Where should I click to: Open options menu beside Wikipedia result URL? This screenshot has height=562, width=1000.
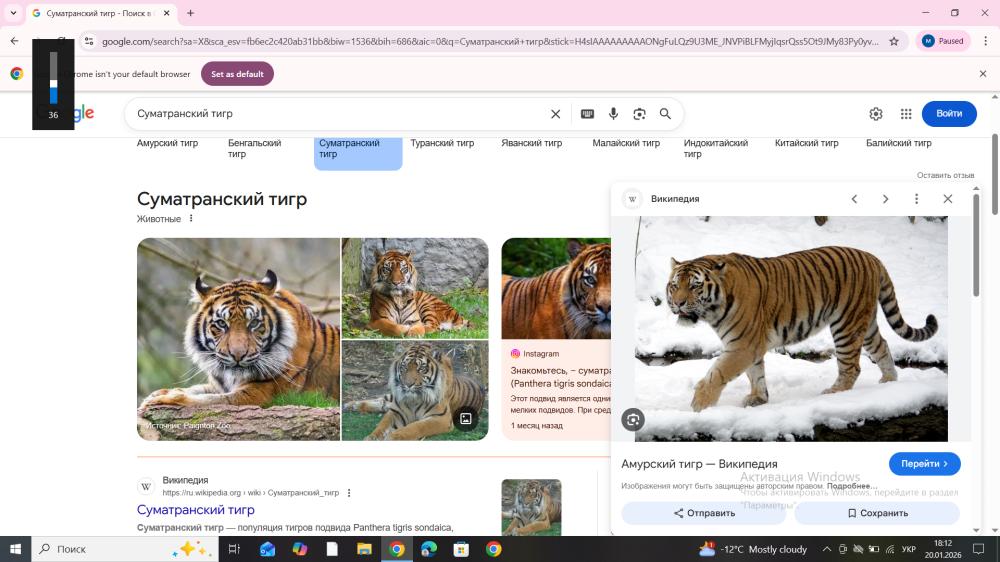point(349,493)
